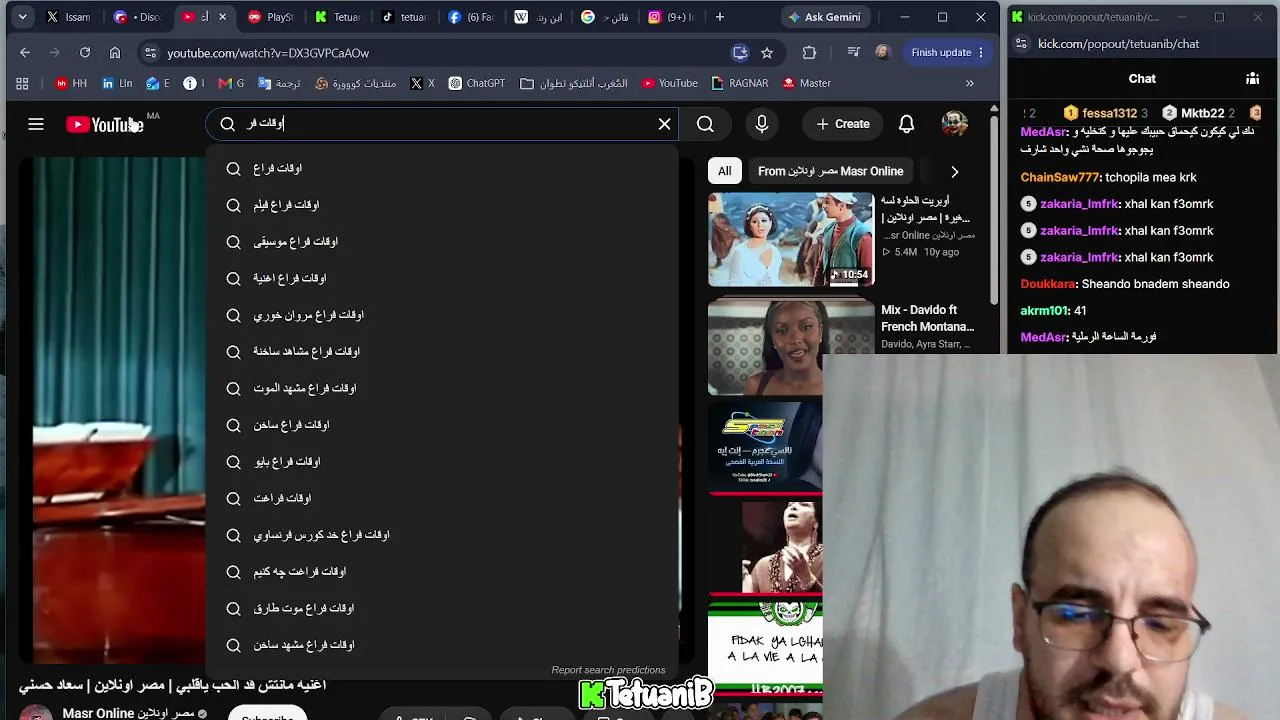Open the HH bookmark
Screen dimensions: 1280x720
pos(71,83)
